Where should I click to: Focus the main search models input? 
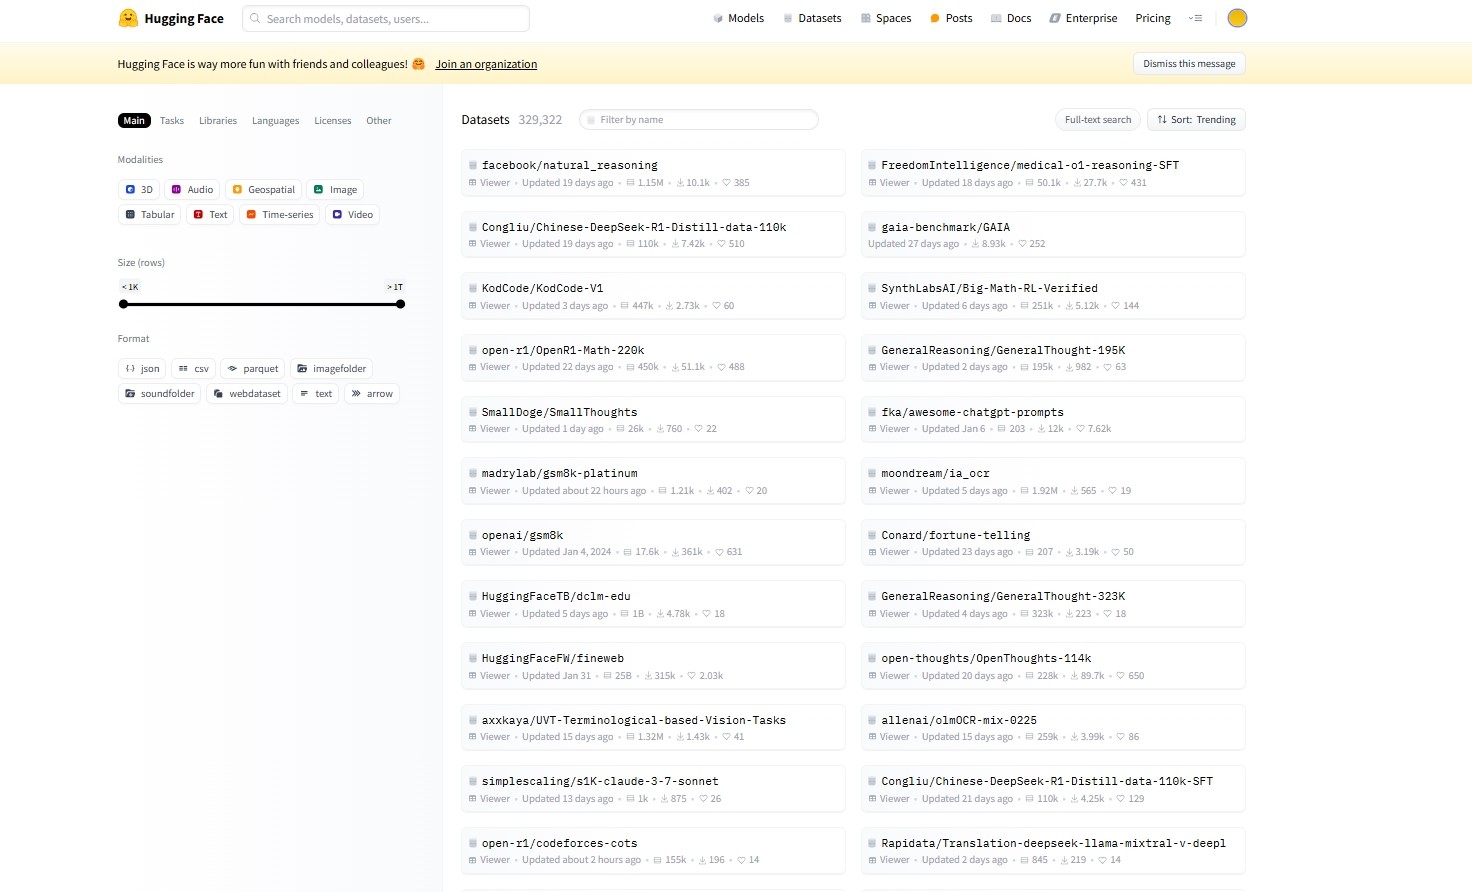[386, 18]
